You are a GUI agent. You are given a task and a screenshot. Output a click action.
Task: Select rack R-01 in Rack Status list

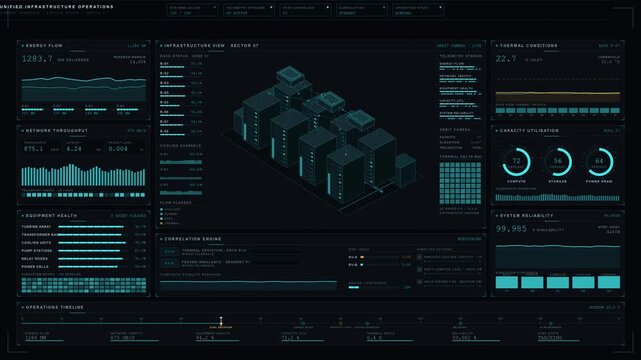[x=181, y=65]
